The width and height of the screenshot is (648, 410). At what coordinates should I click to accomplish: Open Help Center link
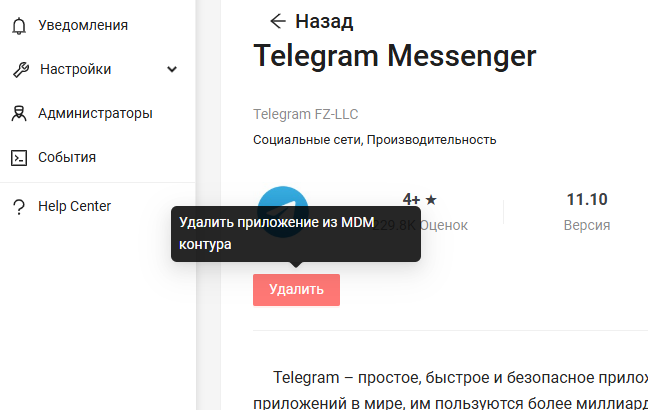click(74, 206)
